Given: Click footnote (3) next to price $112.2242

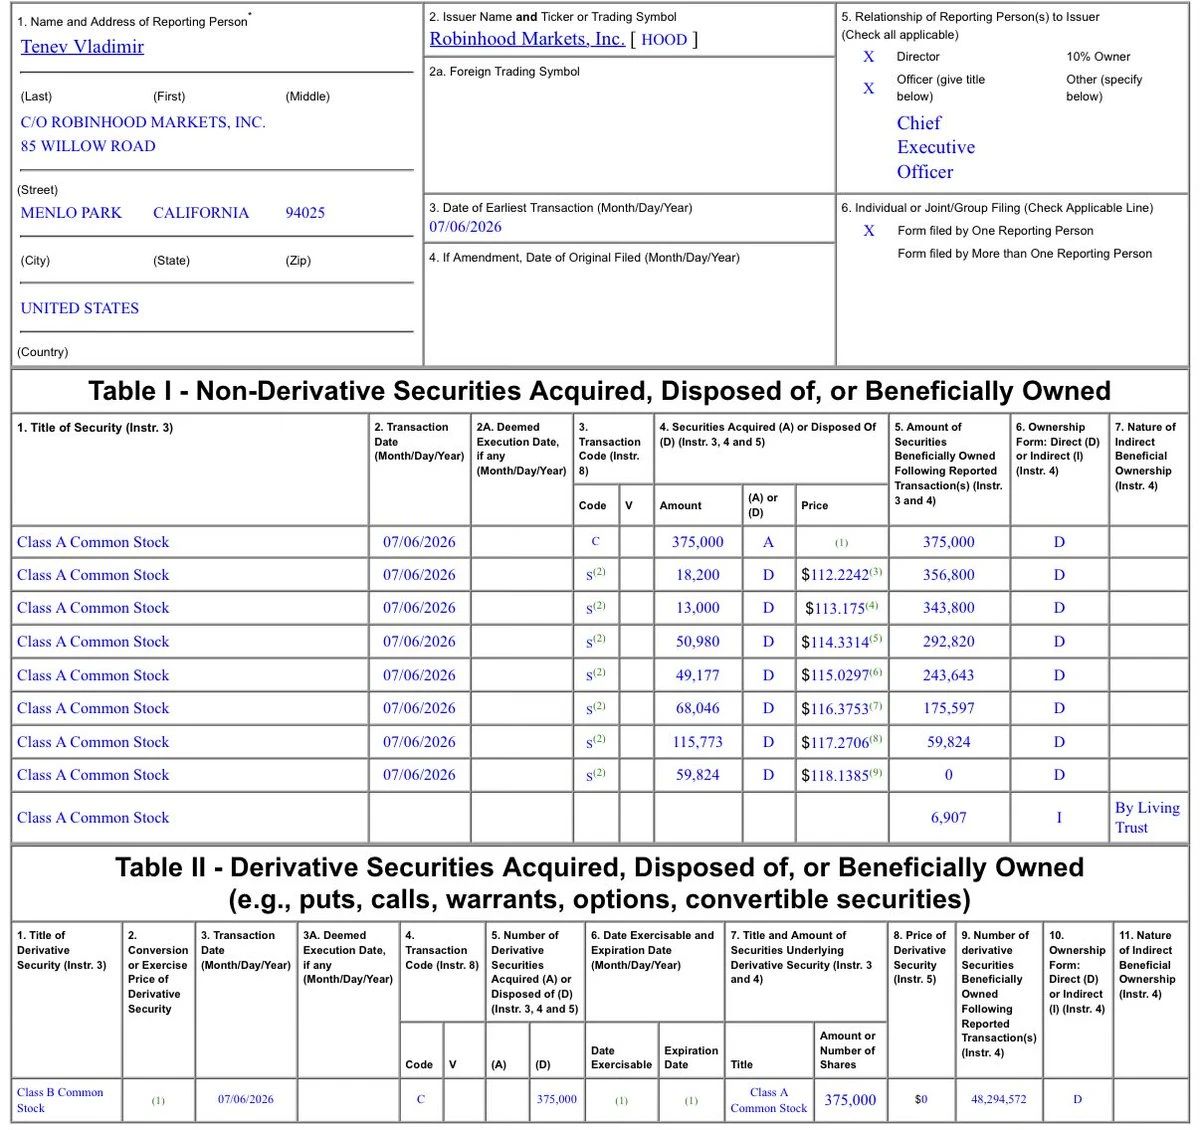Looking at the screenshot, I should click(x=875, y=571).
